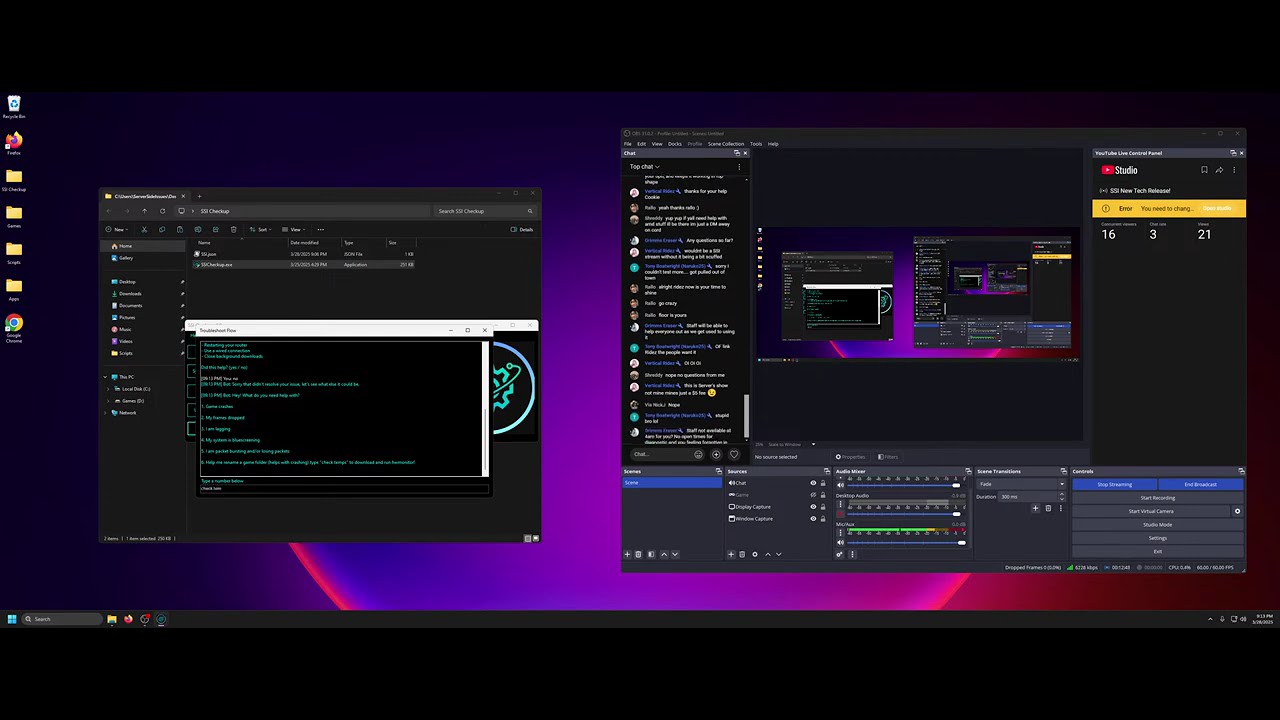Click Start Virtual Camera button

pos(1151,511)
